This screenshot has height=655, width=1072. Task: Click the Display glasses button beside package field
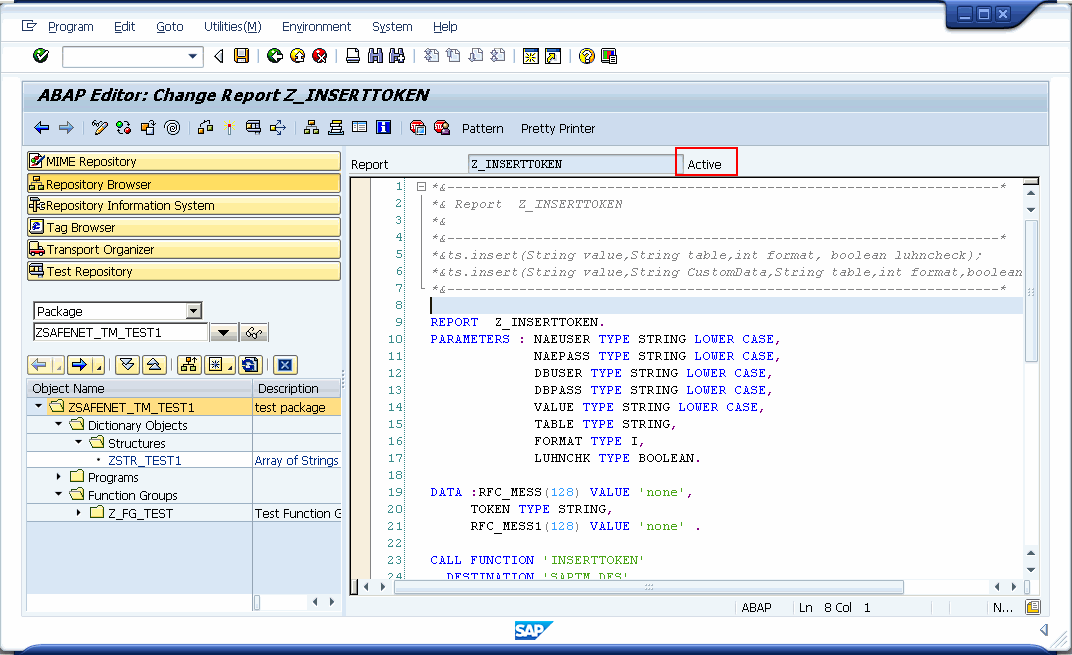pos(254,333)
